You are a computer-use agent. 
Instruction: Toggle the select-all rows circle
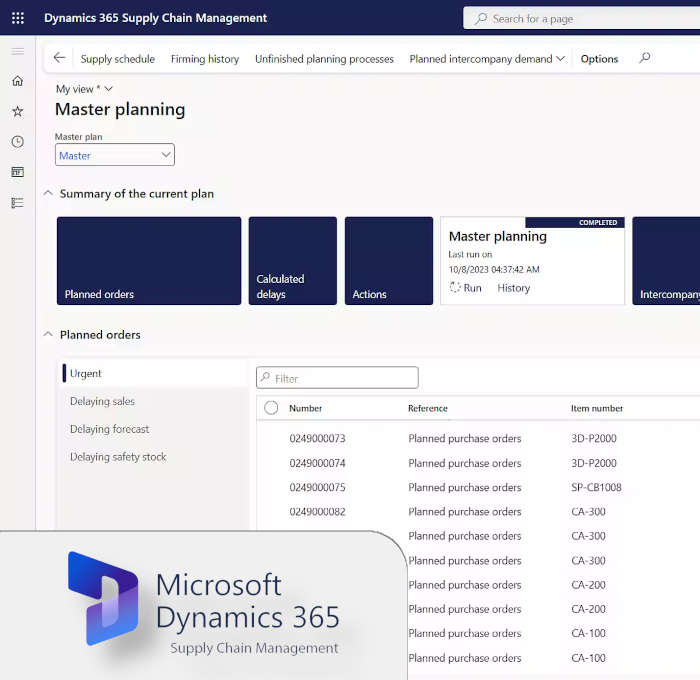[x=271, y=408]
